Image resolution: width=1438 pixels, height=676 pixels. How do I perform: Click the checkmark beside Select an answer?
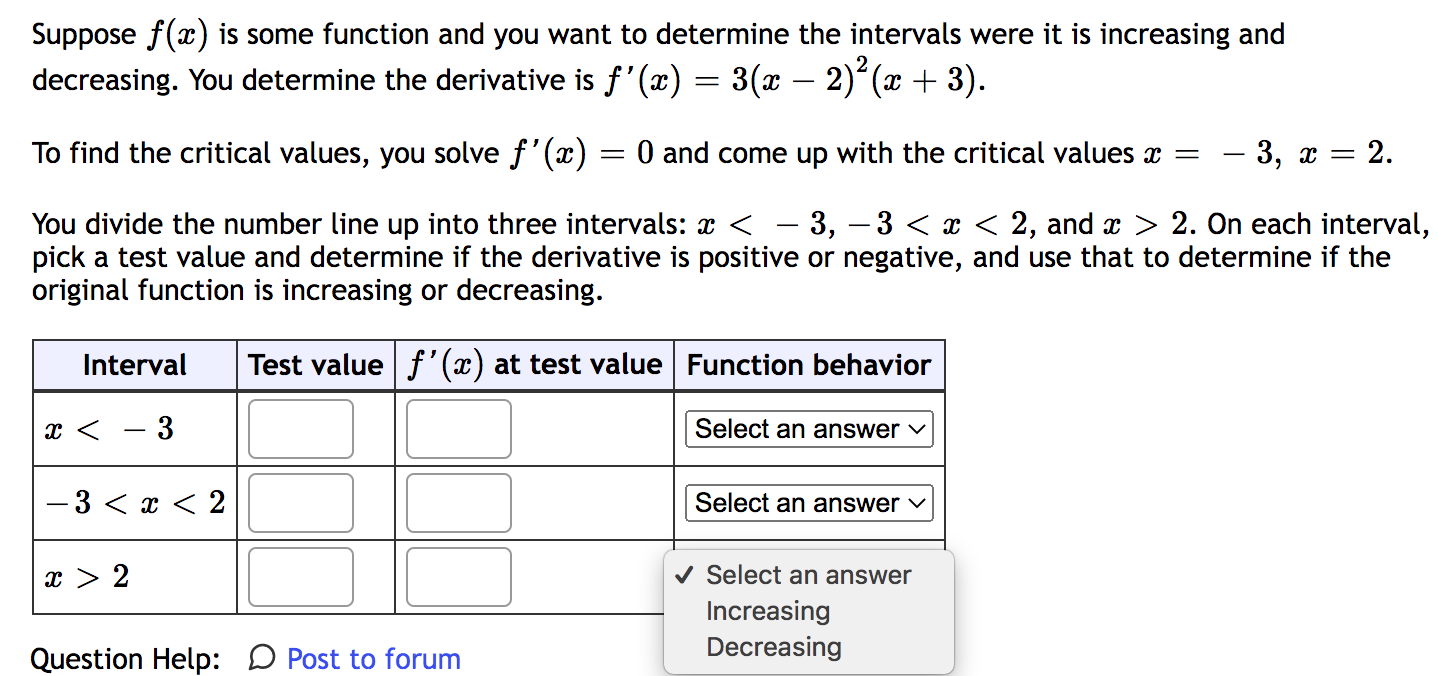(683, 575)
